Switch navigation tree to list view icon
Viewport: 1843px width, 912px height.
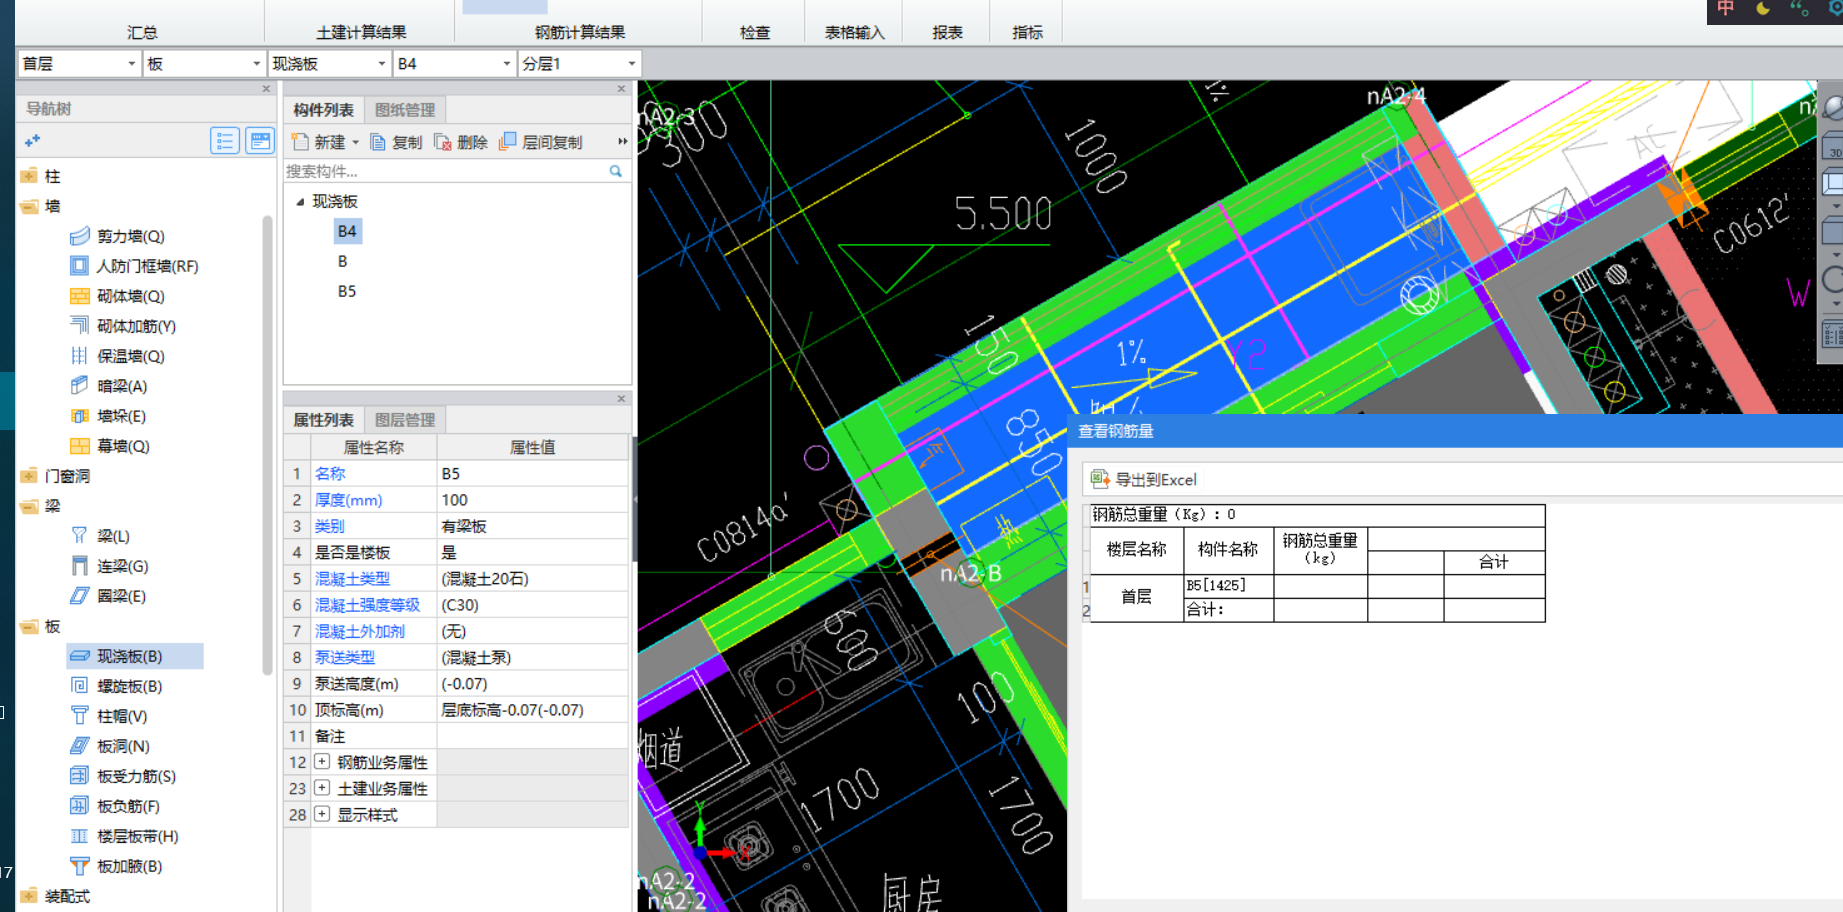pos(225,141)
